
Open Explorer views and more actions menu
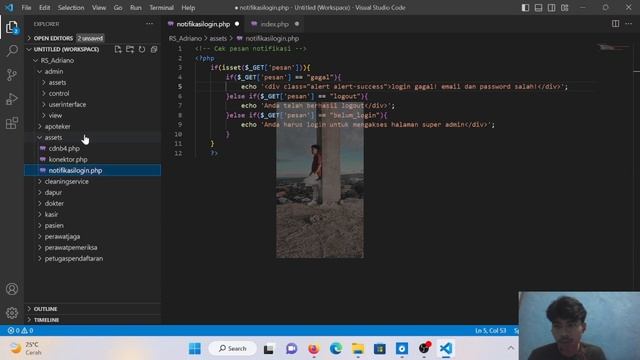[150, 24]
